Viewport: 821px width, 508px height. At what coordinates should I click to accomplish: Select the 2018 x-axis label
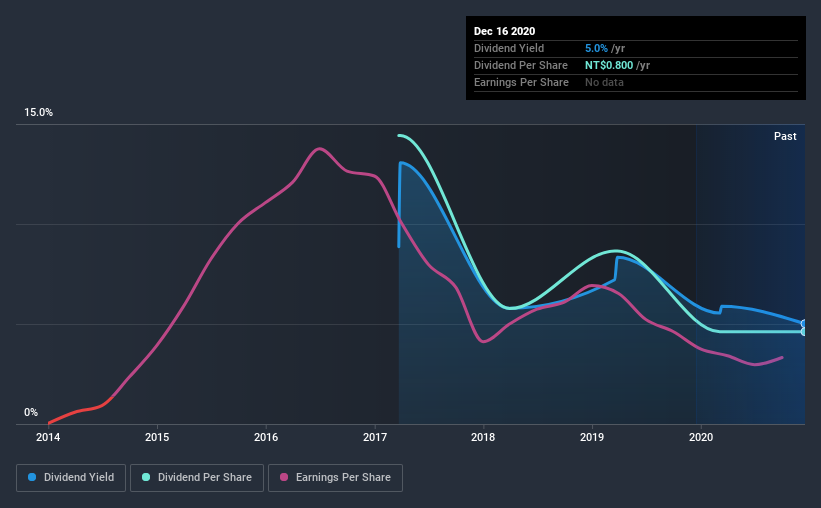click(483, 437)
